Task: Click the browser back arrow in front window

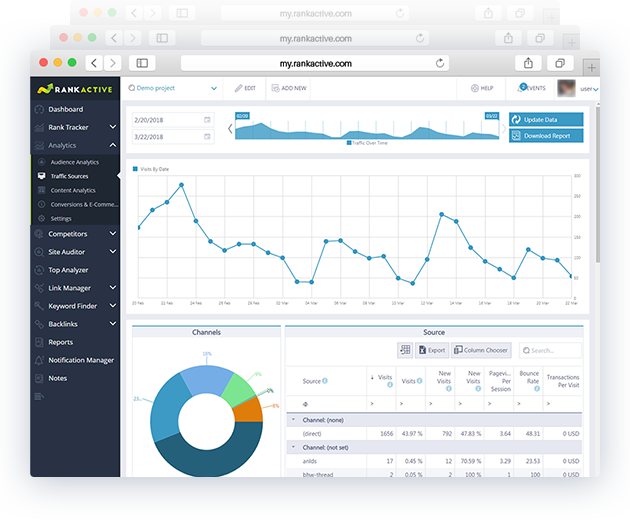Action: coord(94,63)
